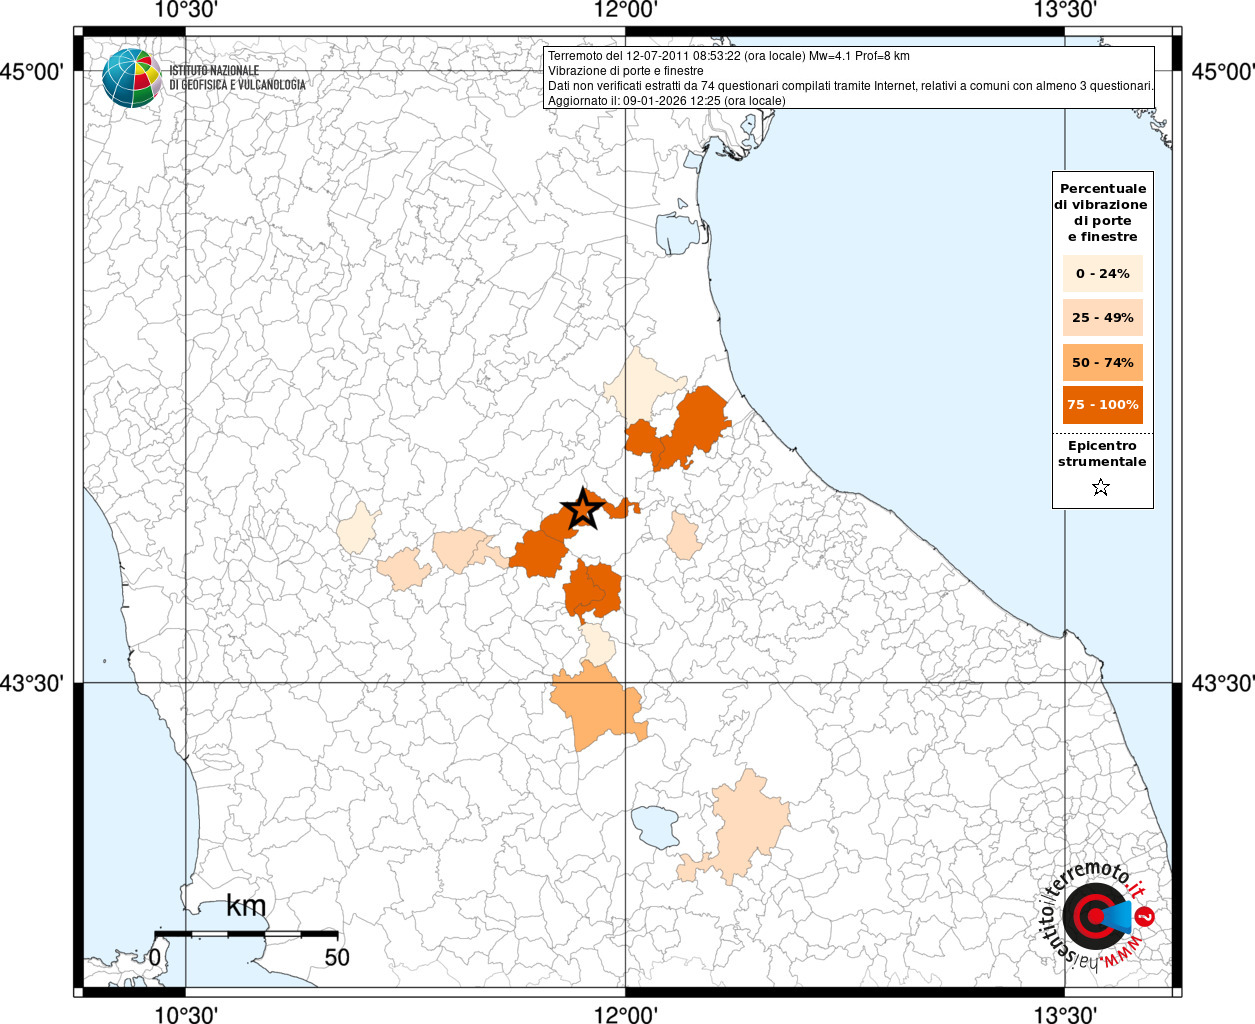Select the 50 - 74% legend swatch

pos(1102,362)
